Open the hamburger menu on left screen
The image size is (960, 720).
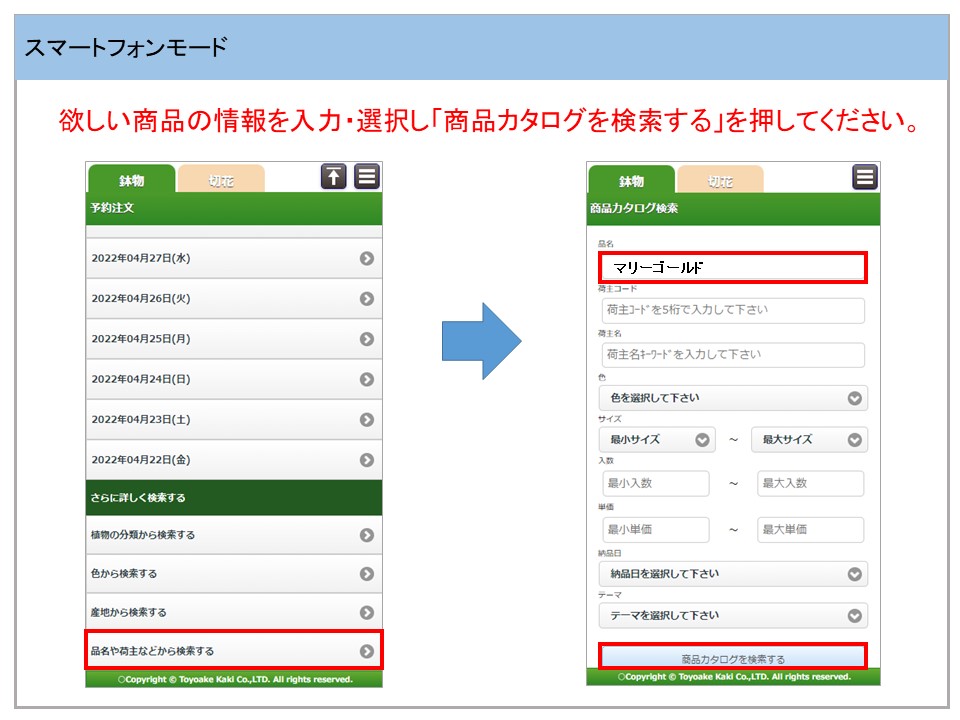367,177
